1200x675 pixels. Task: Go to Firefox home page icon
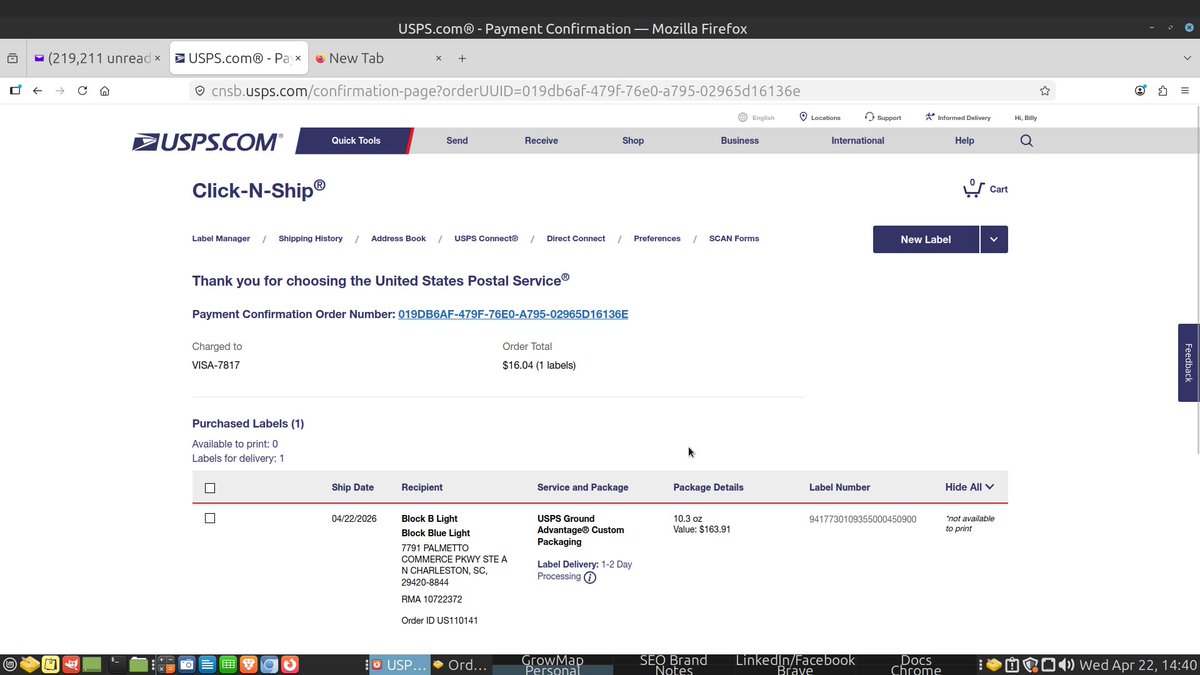(x=105, y=90)
